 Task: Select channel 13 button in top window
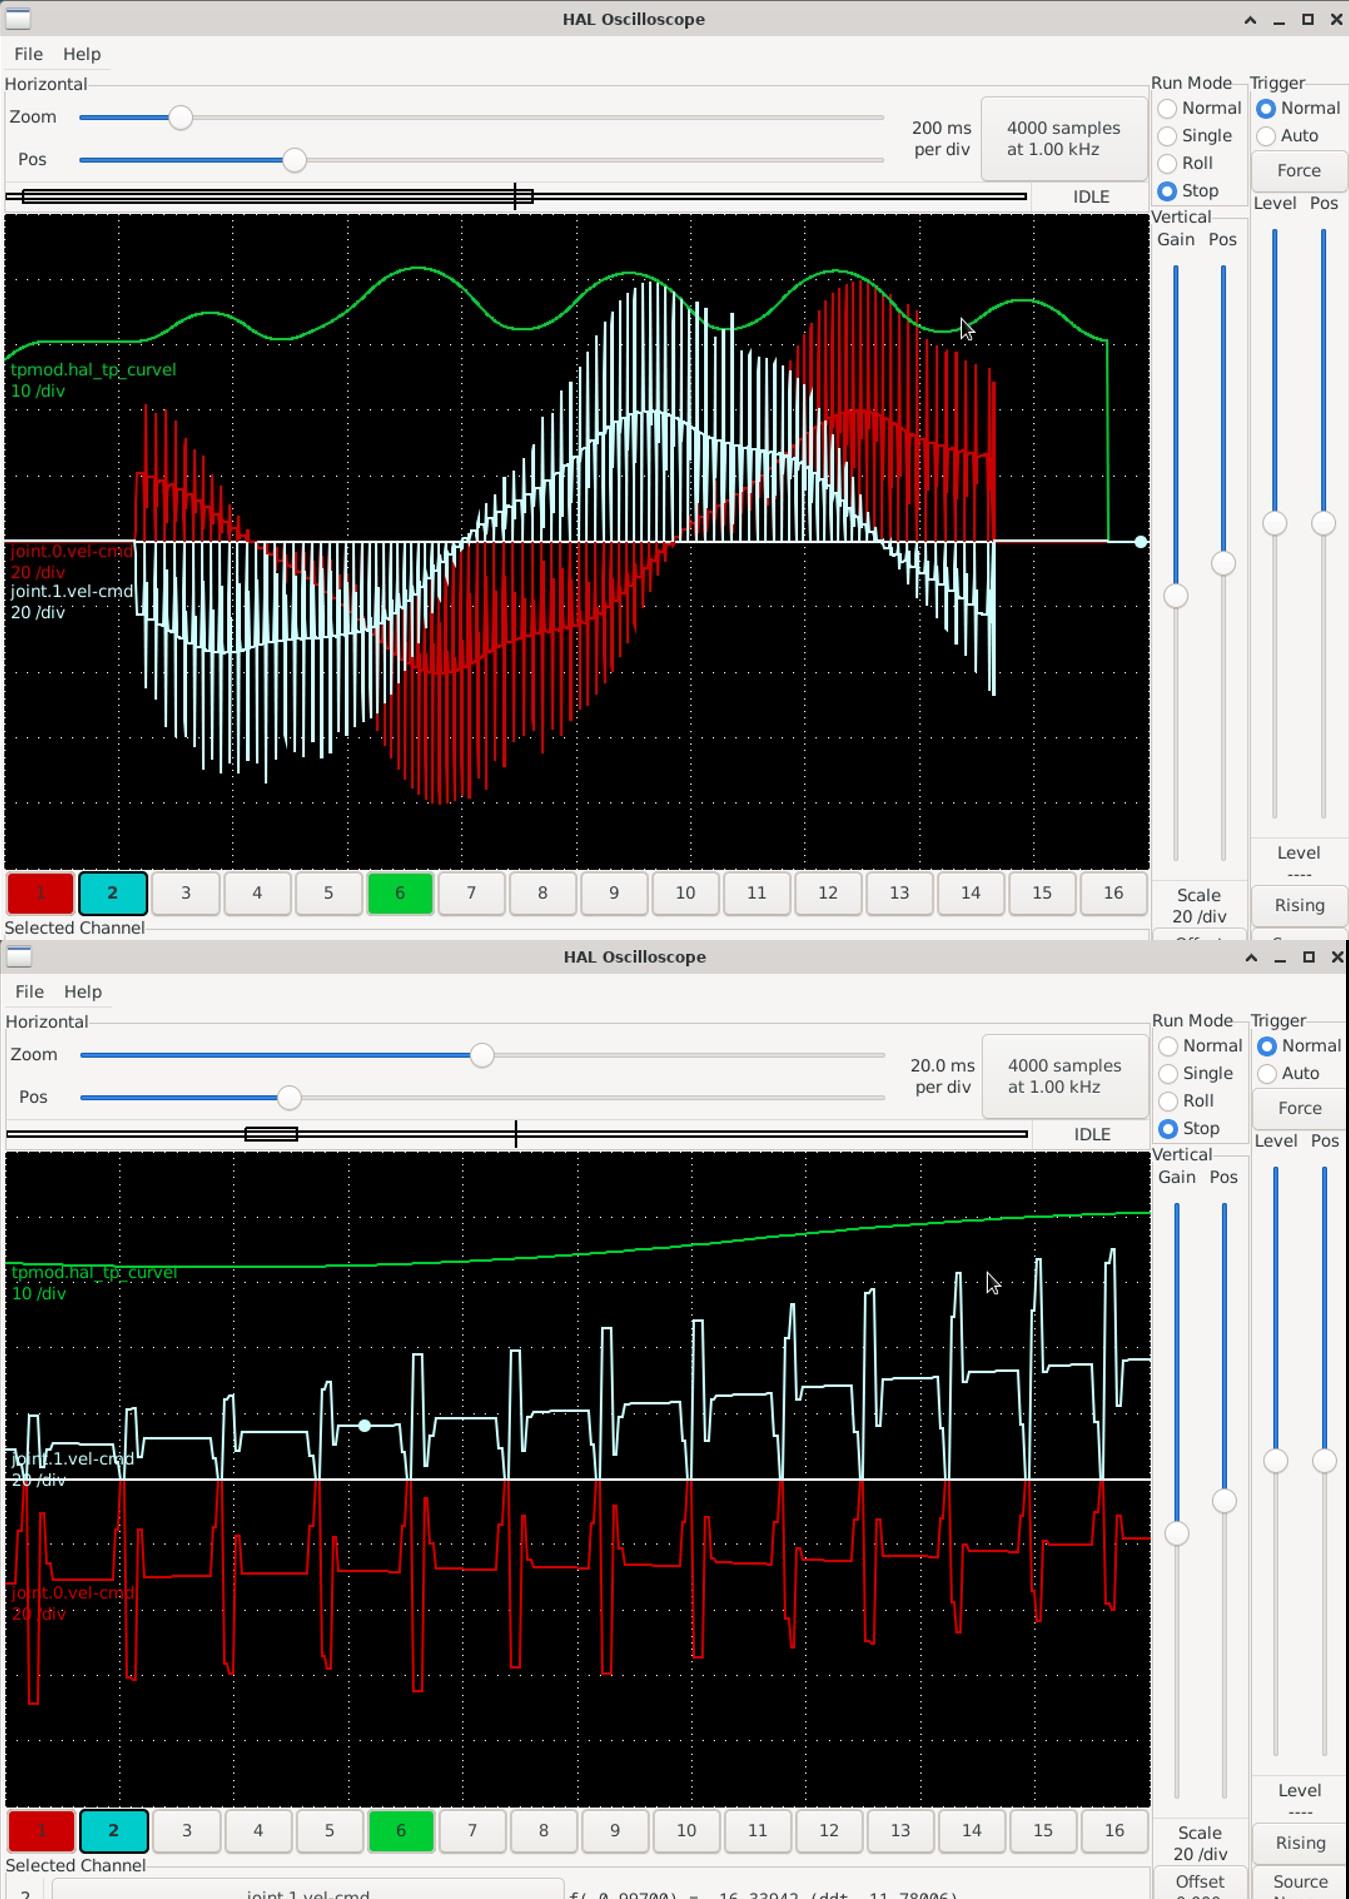[899, 894]
